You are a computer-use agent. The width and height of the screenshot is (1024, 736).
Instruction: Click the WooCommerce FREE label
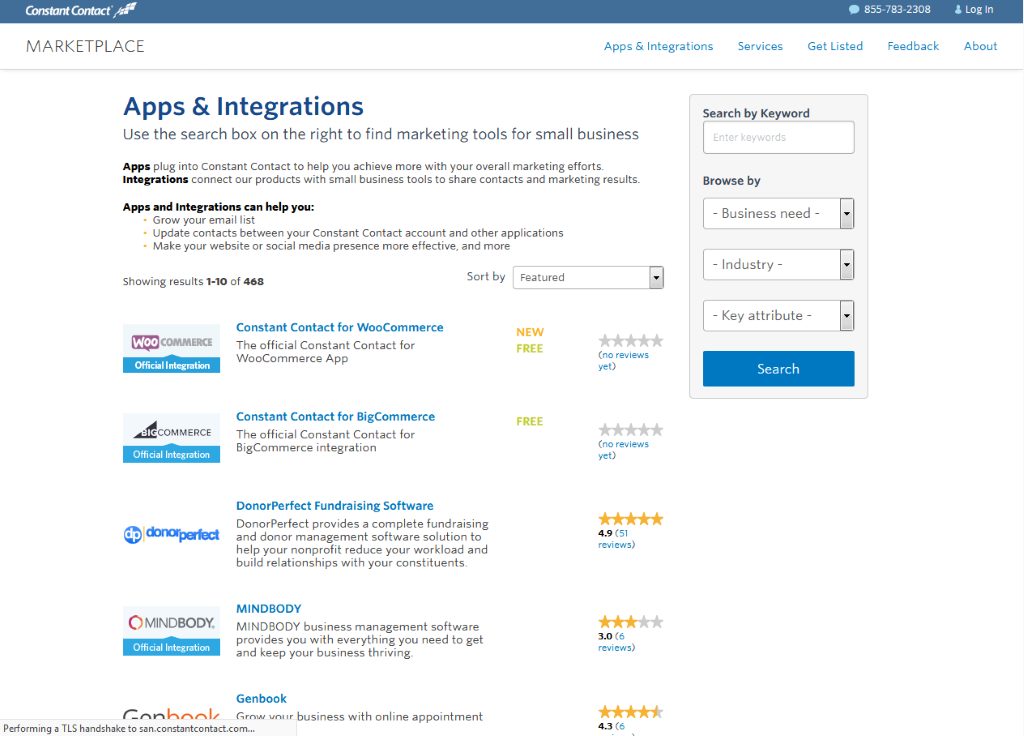pos(529,349)
